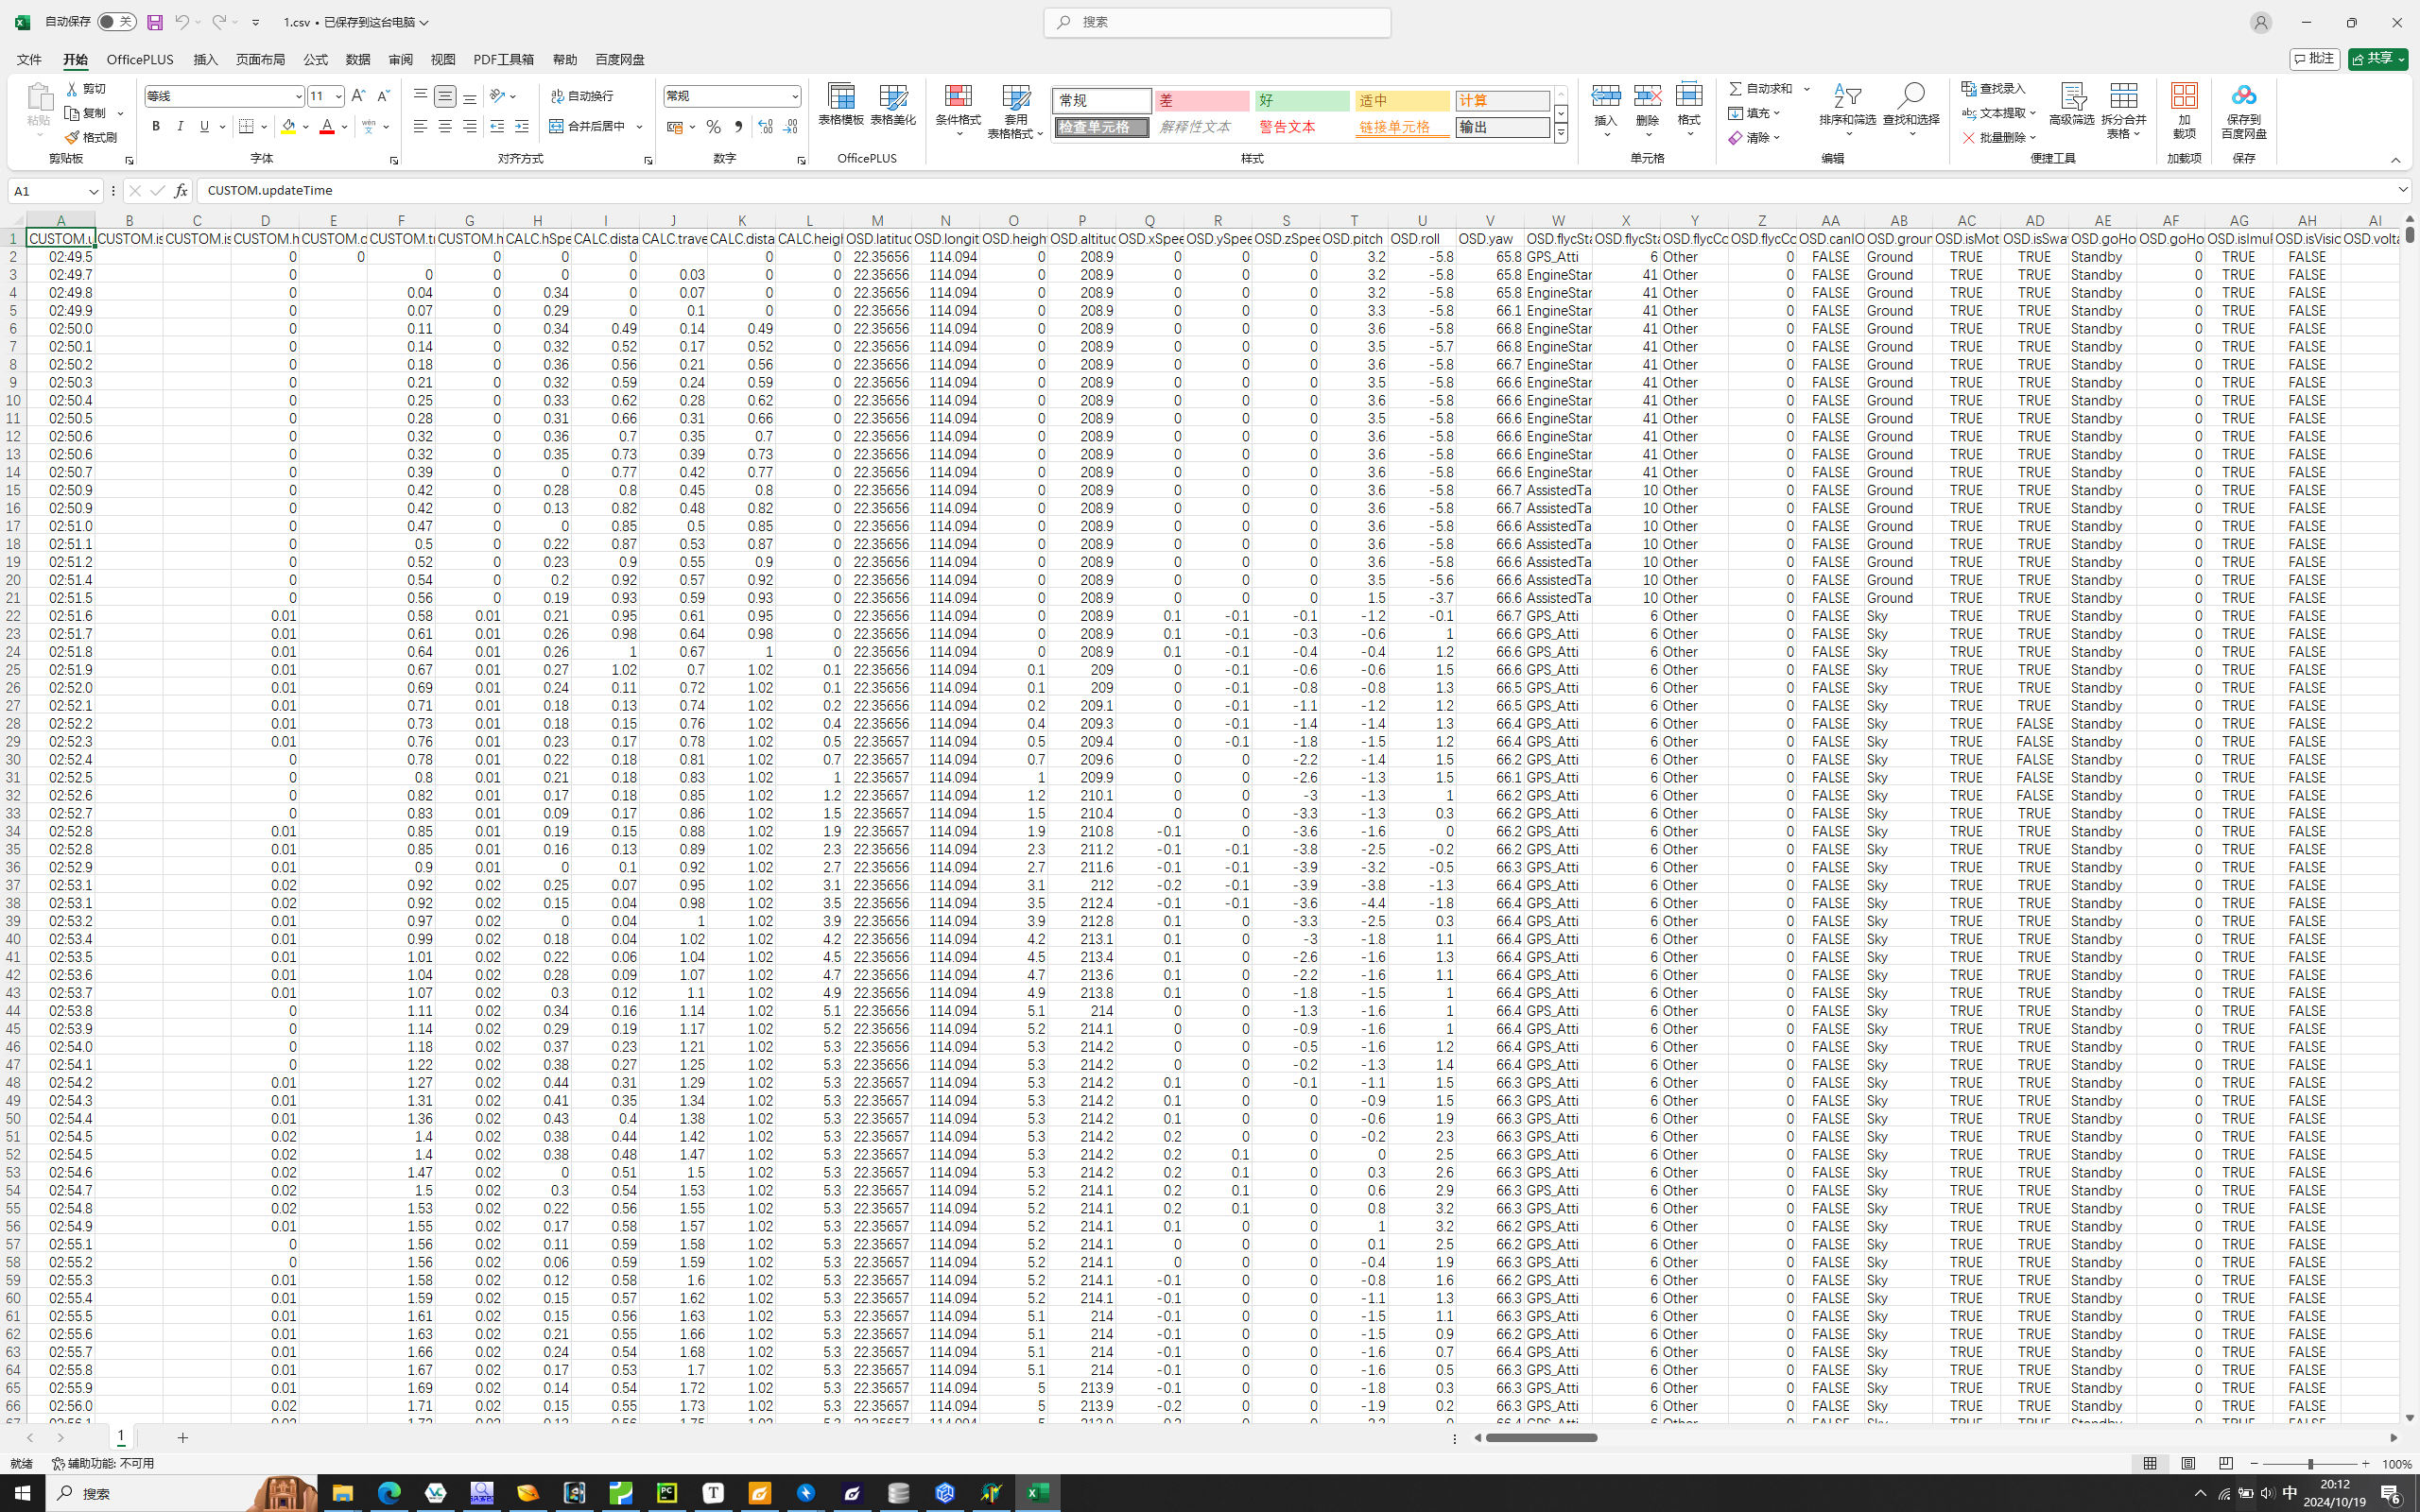The width and height of the screenshot is (2420, 1512).
Task: Open the Name Box dropdown arrow
Action: [93, 190]
